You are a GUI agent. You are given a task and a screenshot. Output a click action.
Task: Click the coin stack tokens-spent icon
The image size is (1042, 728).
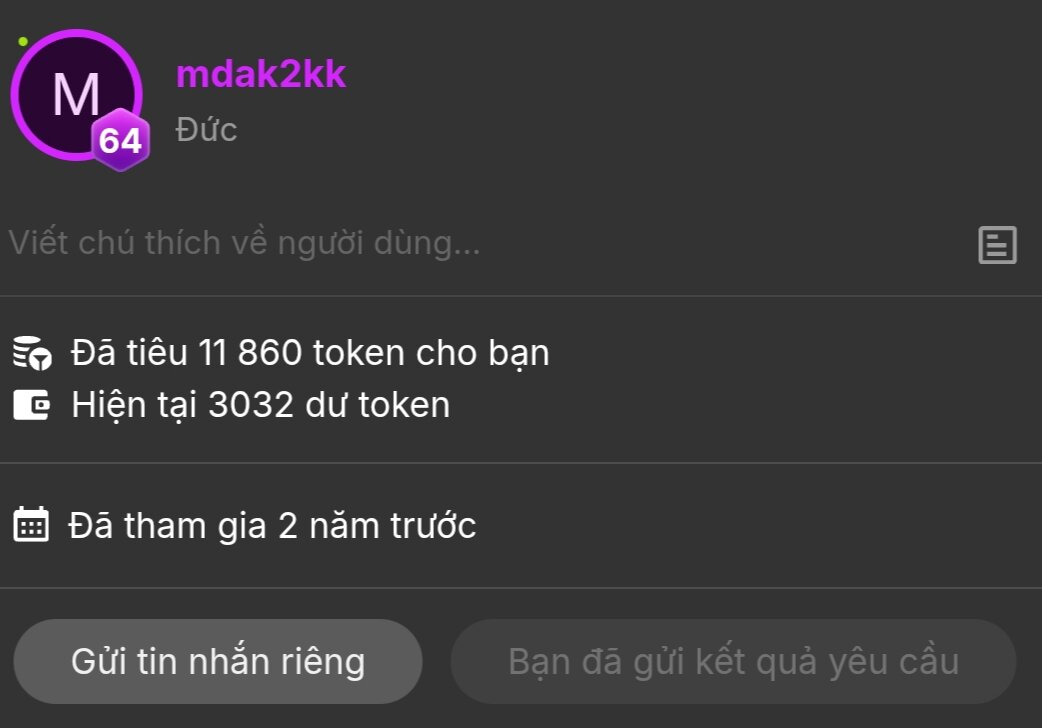pos(32,352)
